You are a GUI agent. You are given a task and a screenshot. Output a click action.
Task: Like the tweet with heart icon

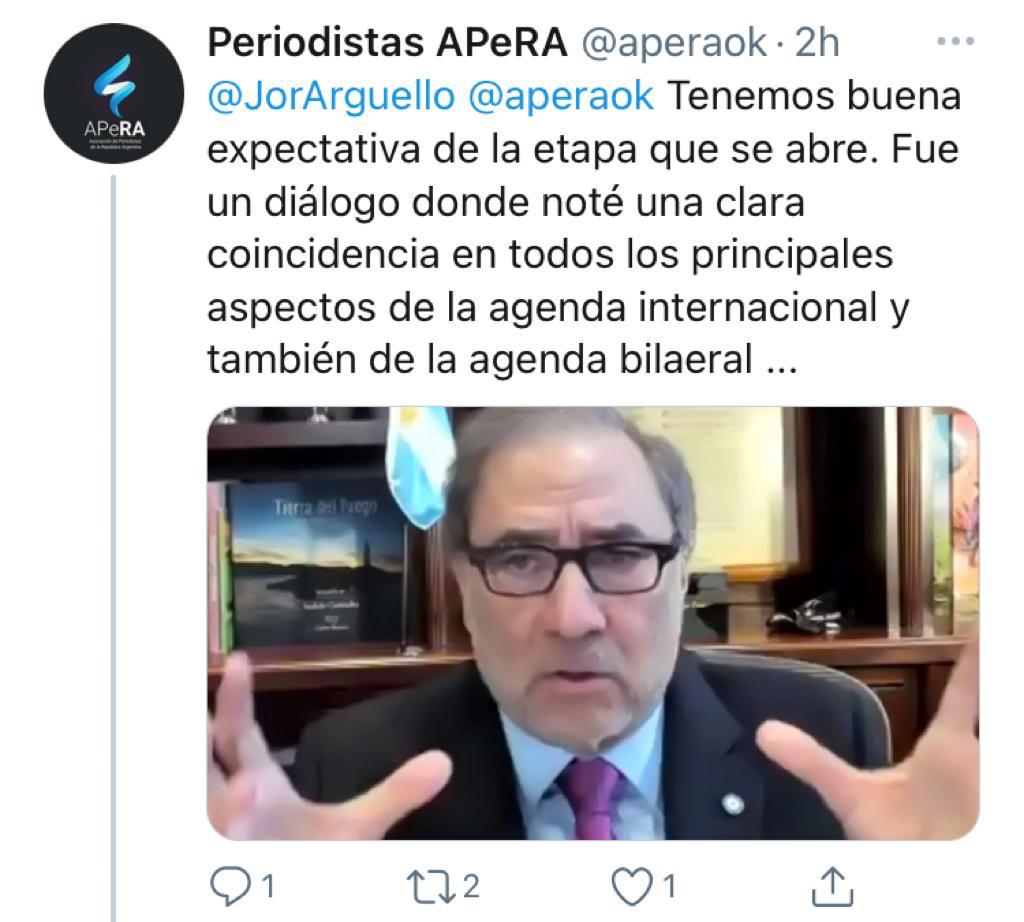tap(632, 886)
